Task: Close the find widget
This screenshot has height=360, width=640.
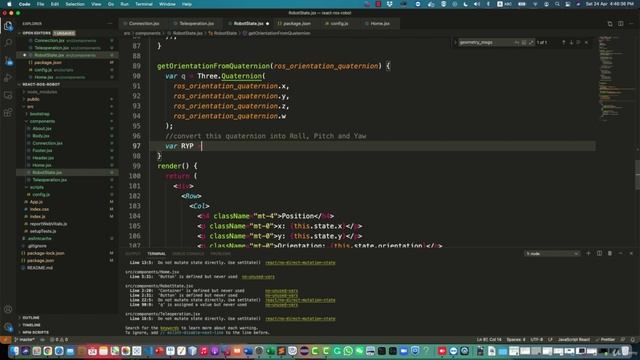Action: pos(587,42)
